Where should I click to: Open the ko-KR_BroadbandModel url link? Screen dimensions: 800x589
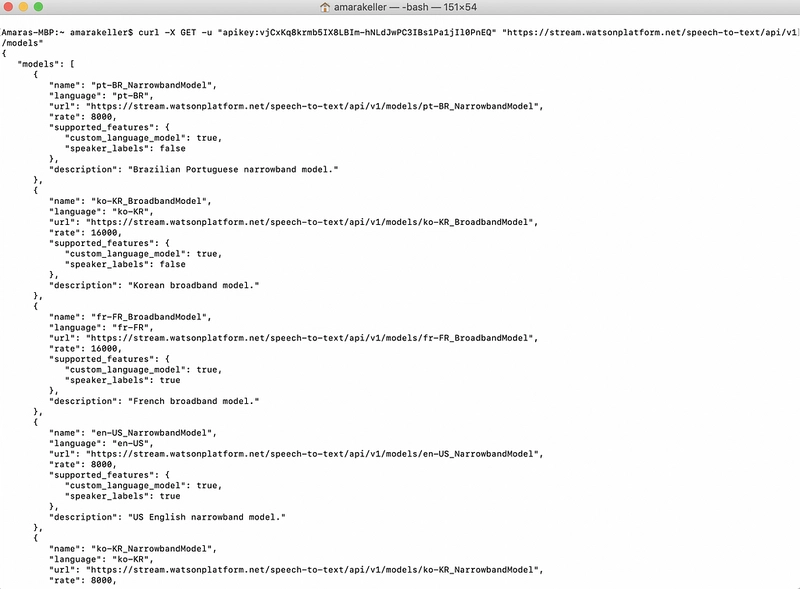311,222
